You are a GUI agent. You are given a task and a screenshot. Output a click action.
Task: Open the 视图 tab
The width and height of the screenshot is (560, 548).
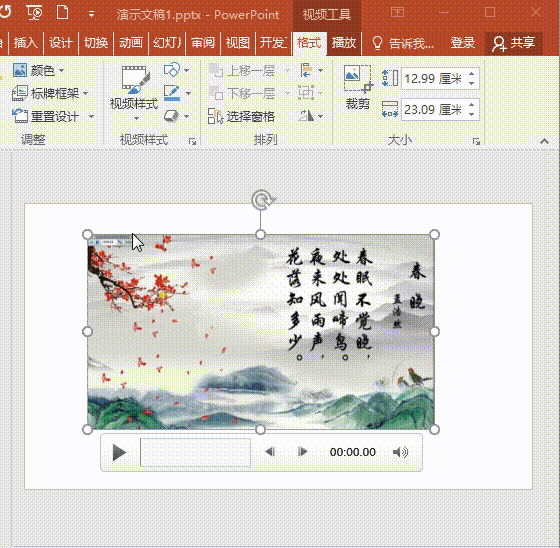pos(238,43)
